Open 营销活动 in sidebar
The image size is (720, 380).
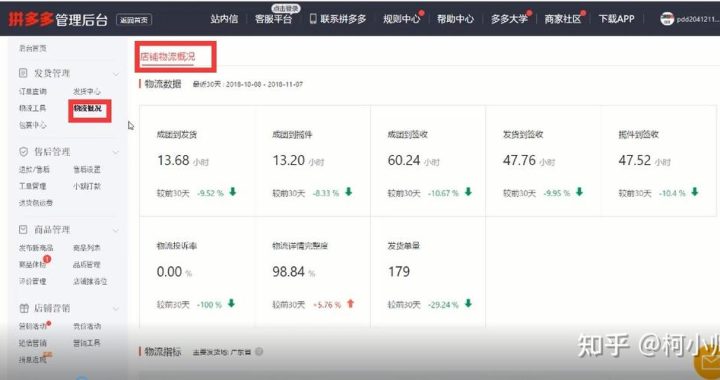[x=33, y=326]
